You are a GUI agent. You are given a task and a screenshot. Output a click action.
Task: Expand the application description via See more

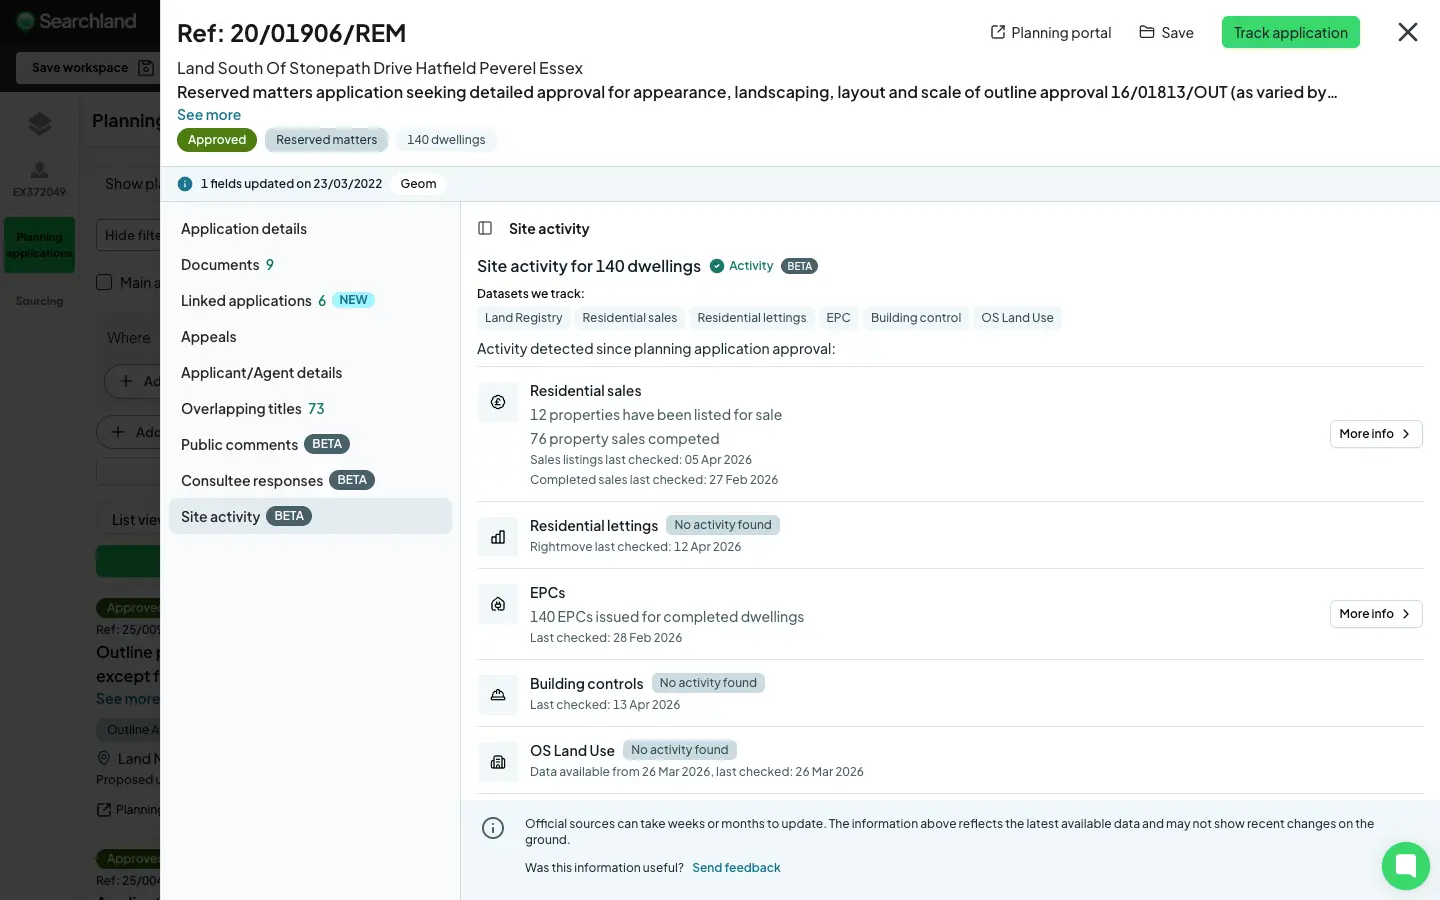[208, 114]
